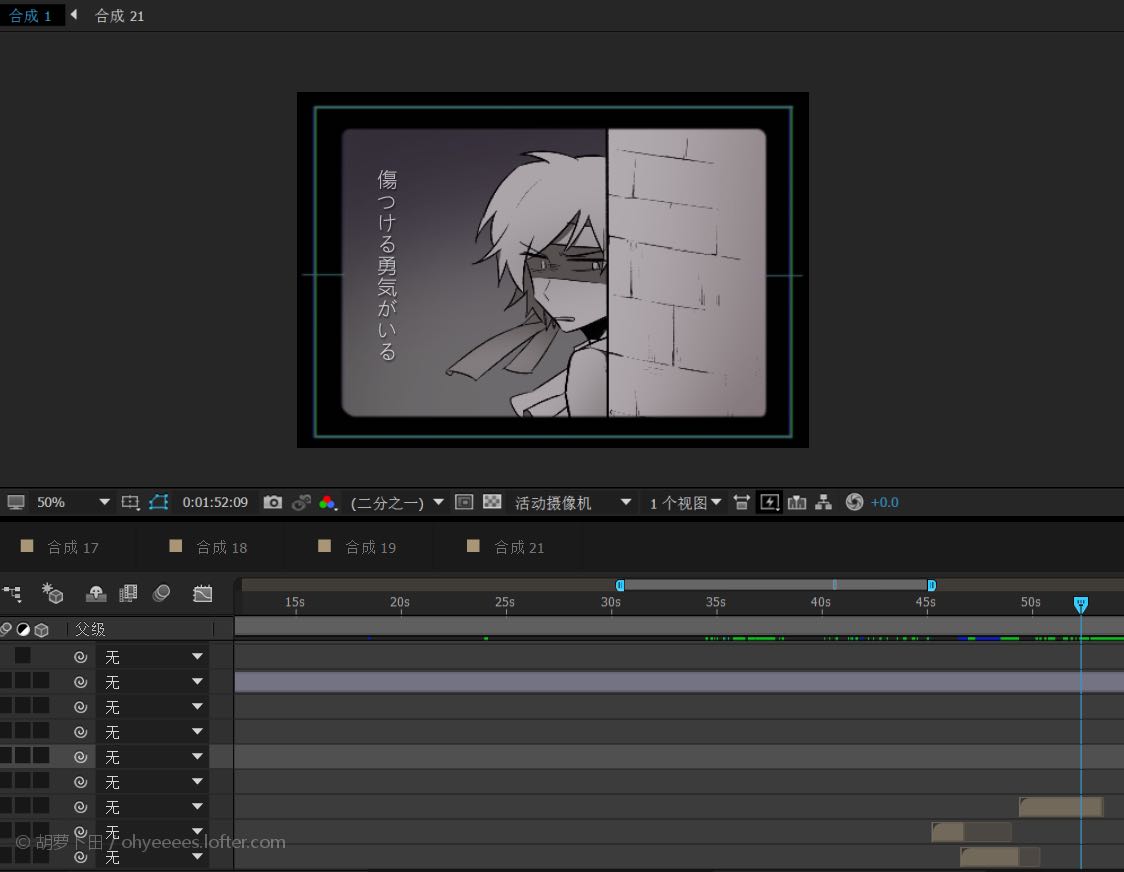1124x872 pixels.
Task: Switch to the 合成 17 timeline tab
Action: 72,548
